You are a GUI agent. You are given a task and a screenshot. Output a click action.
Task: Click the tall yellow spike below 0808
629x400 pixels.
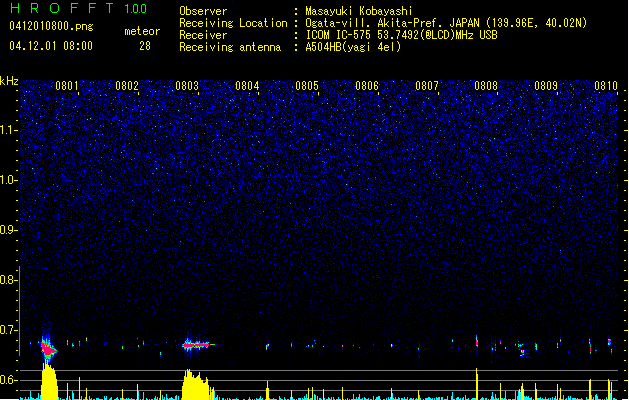[x=477, y=384]
